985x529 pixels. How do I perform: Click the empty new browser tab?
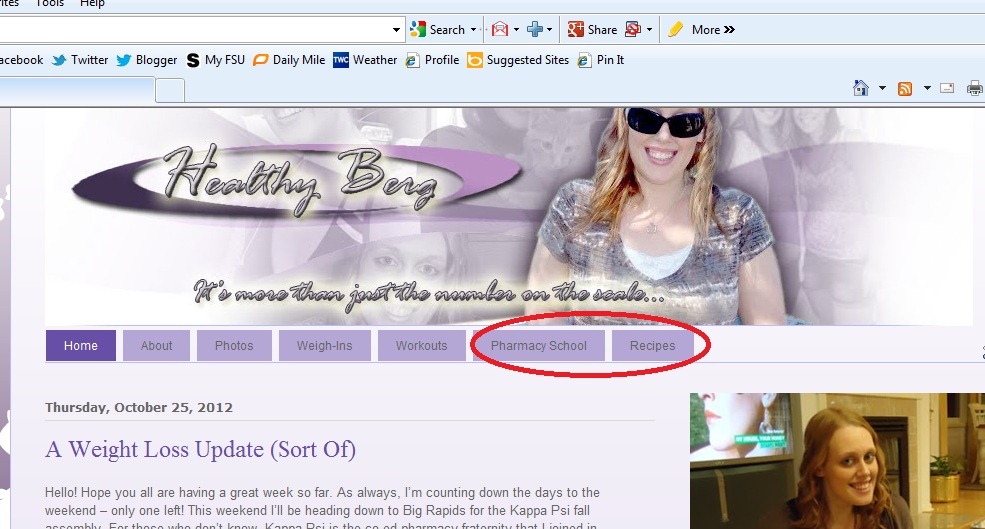tap(170, 90)
